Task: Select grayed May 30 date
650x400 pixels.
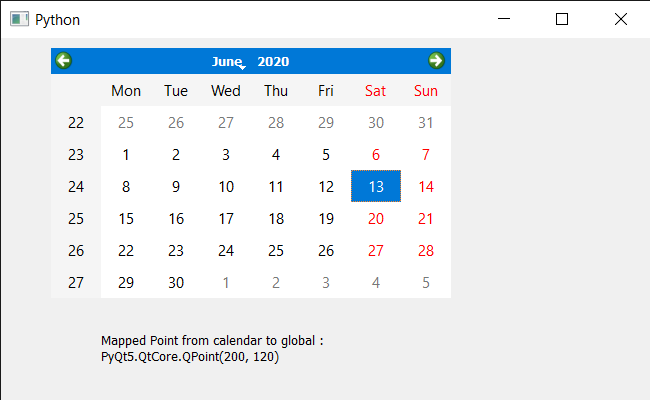Action: (x=376, y=122)
